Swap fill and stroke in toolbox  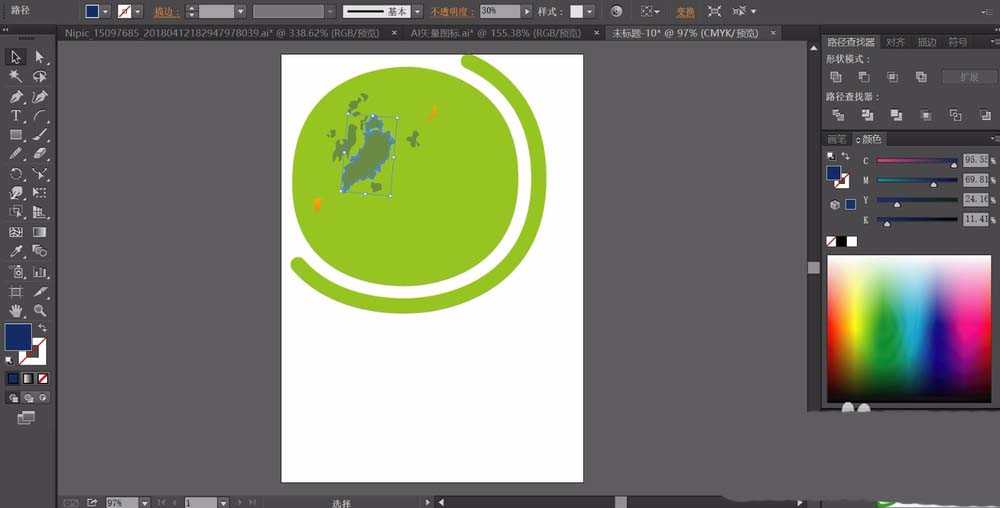[x=43, y=328]
